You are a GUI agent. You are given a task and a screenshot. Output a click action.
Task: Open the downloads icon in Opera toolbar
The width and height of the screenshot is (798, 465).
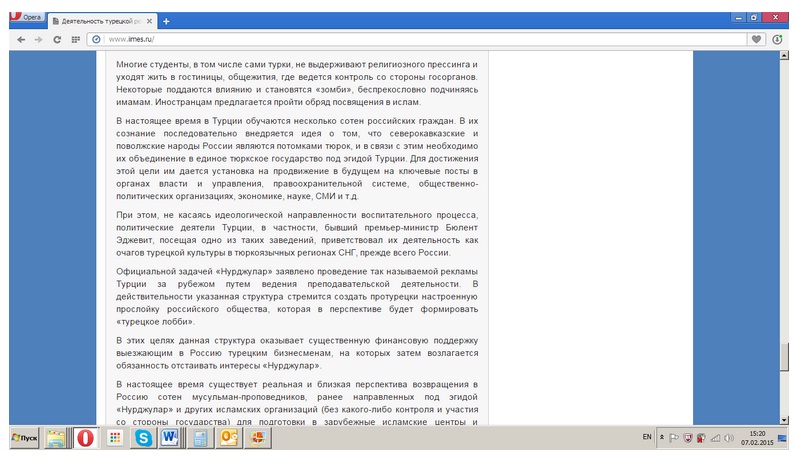pyautogui.click(x=777, y=39)
